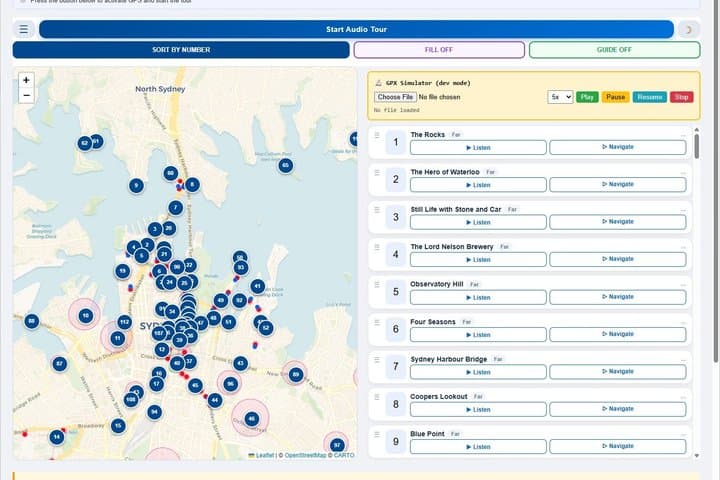Select map marker 41
The height and width of the screenshot is (480, 720).
258,287
